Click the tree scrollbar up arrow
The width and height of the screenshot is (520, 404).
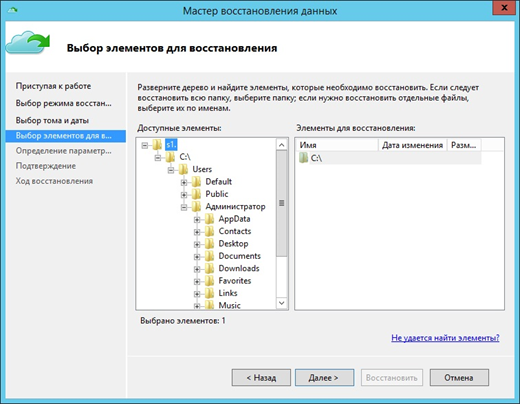click(x=282, y=145)
